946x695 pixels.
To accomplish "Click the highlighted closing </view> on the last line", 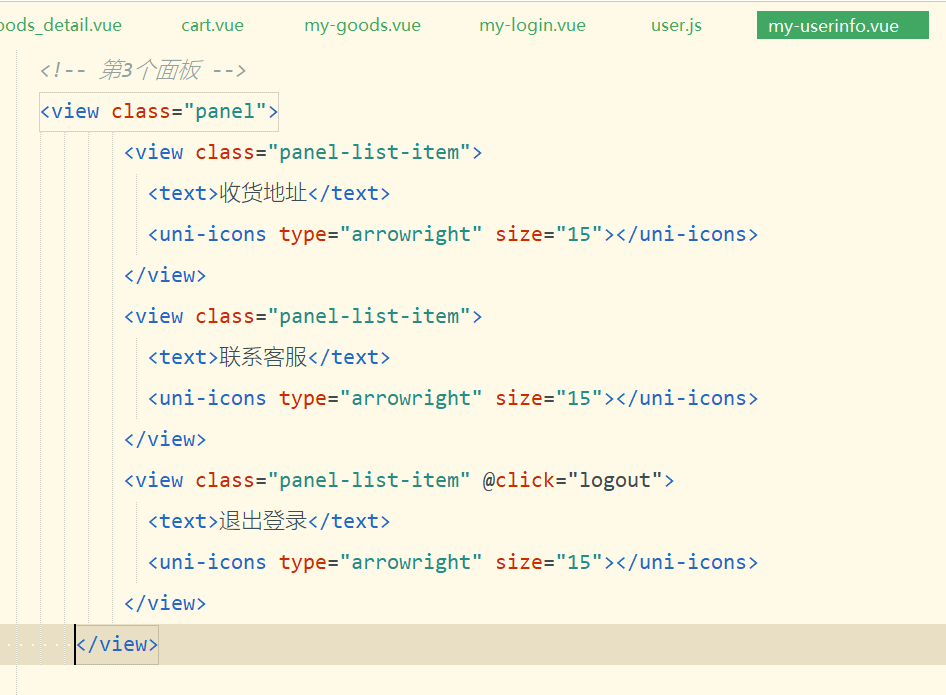I will click(x=117, y=644).
